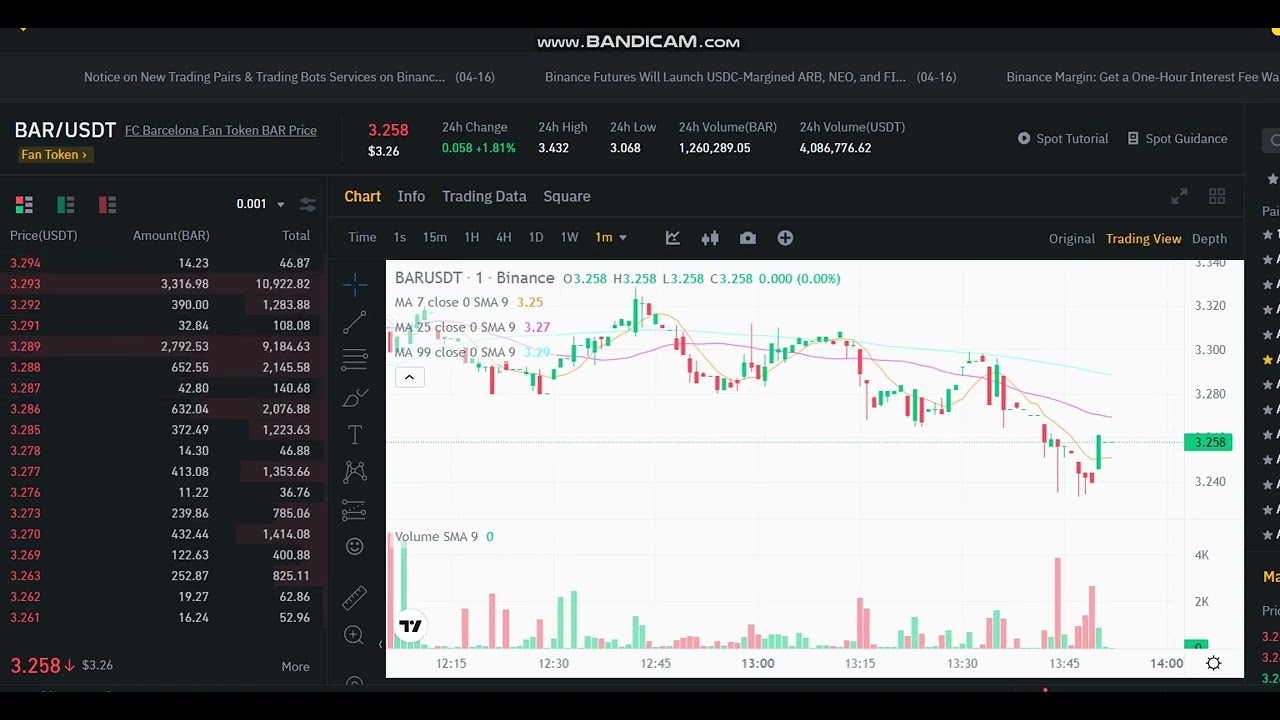Click the 13:00 time axis label

pyautogui.click(x=758, y=663)
